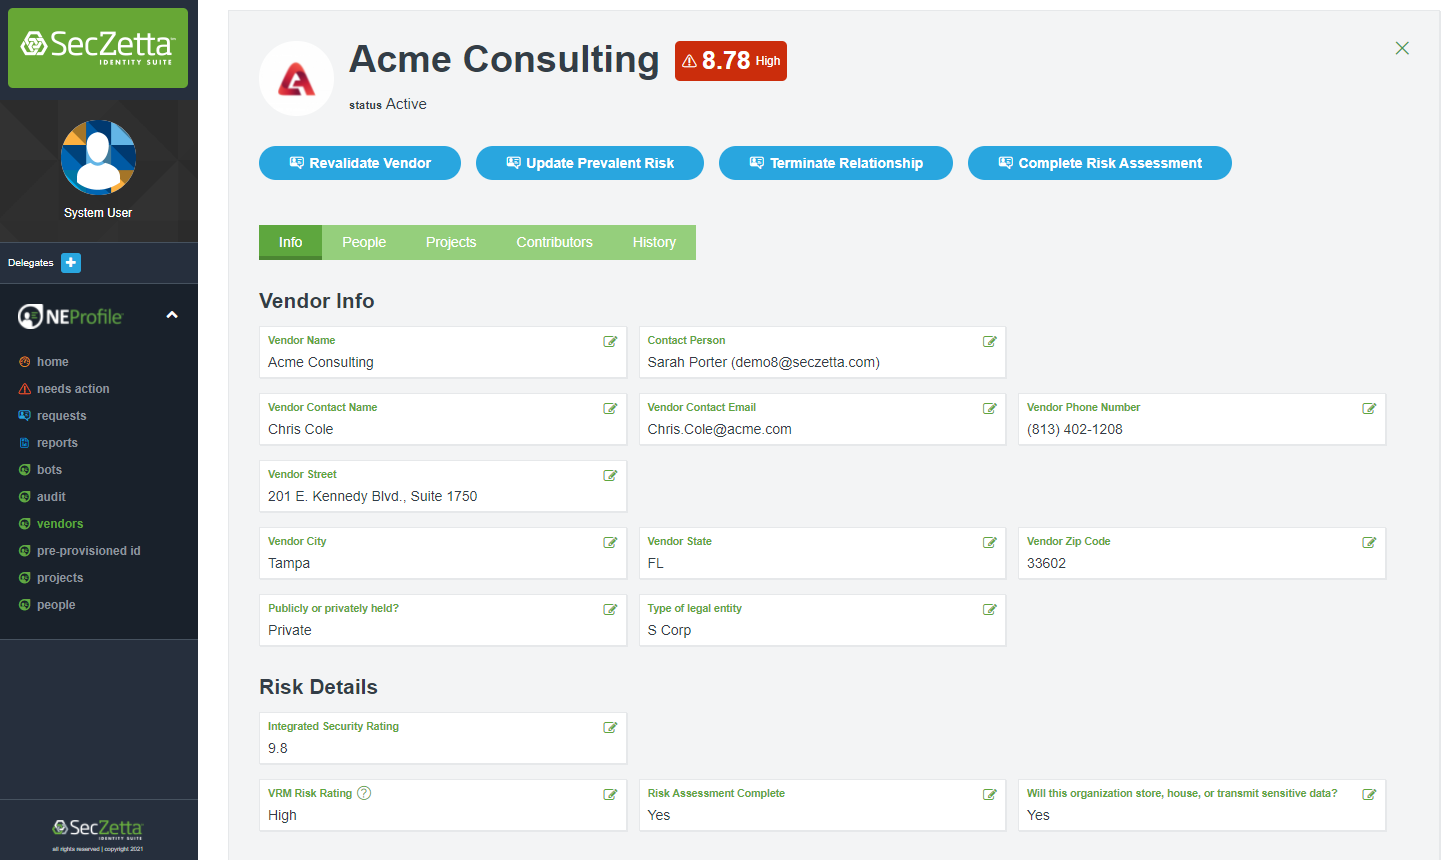
Task: Click edit icon for Contact Person
Action: point(990,342)
